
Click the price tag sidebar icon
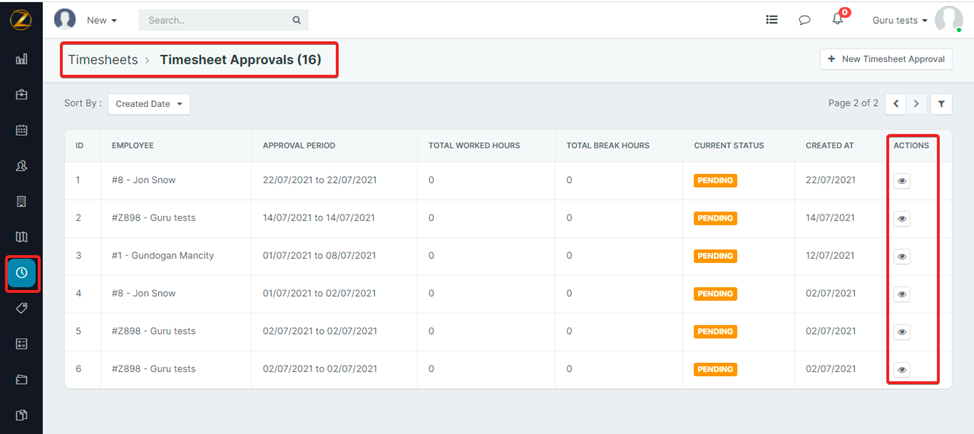tap(22, 308)
